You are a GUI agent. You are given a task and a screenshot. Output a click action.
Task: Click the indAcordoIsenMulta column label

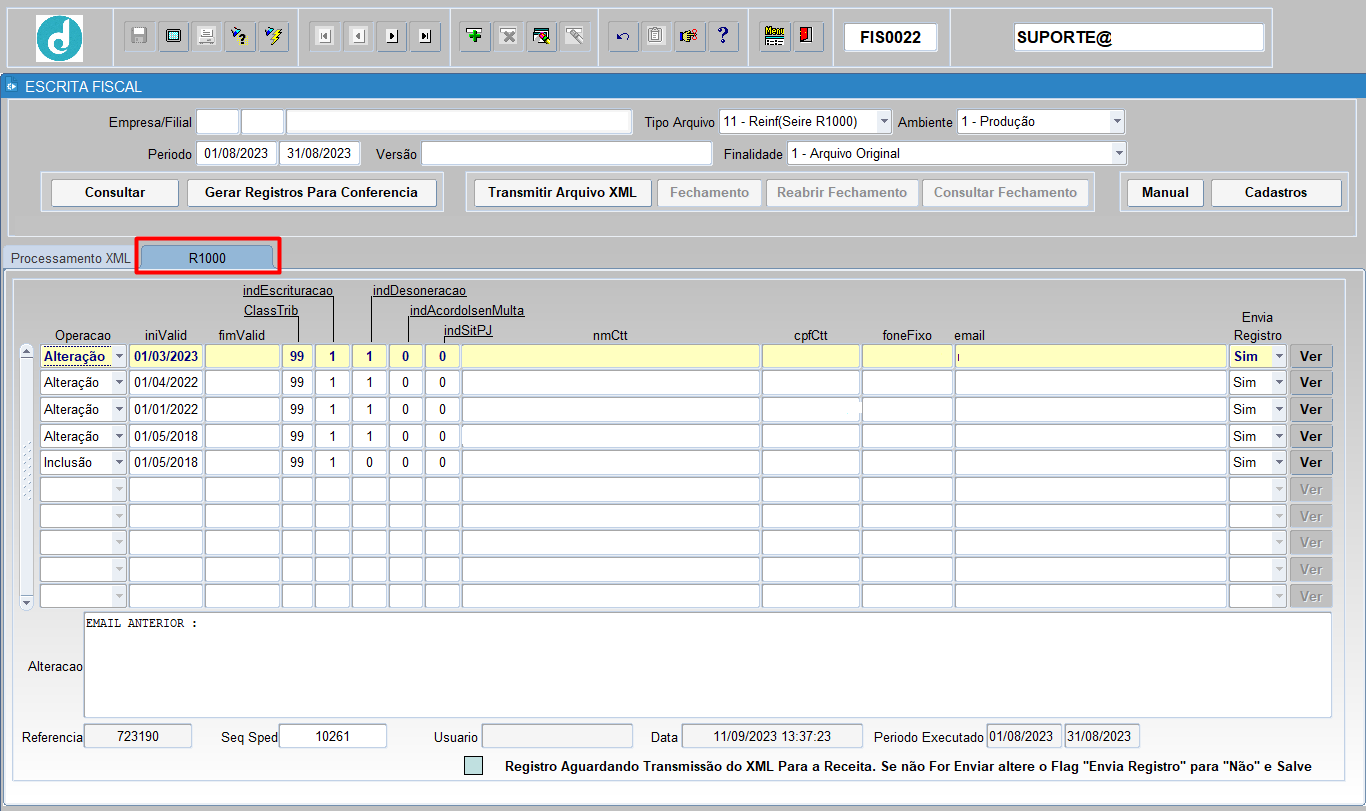coord(467,311)
